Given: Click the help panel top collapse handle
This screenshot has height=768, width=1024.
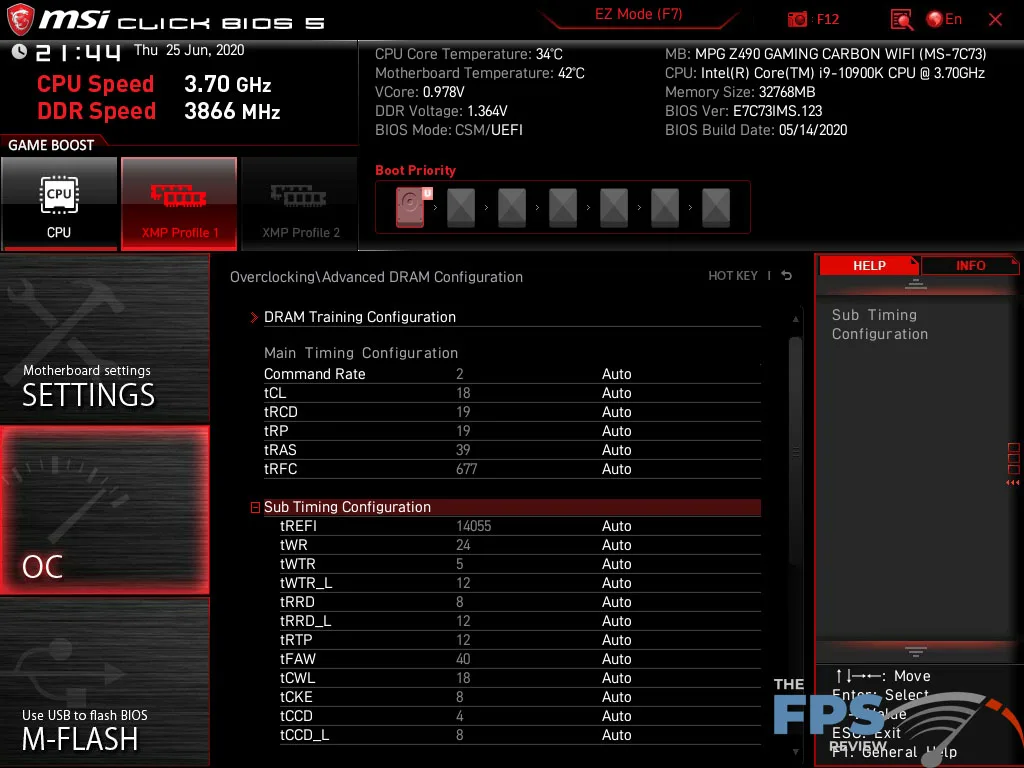Looking at the screenshot, I should tap(916, 283).
